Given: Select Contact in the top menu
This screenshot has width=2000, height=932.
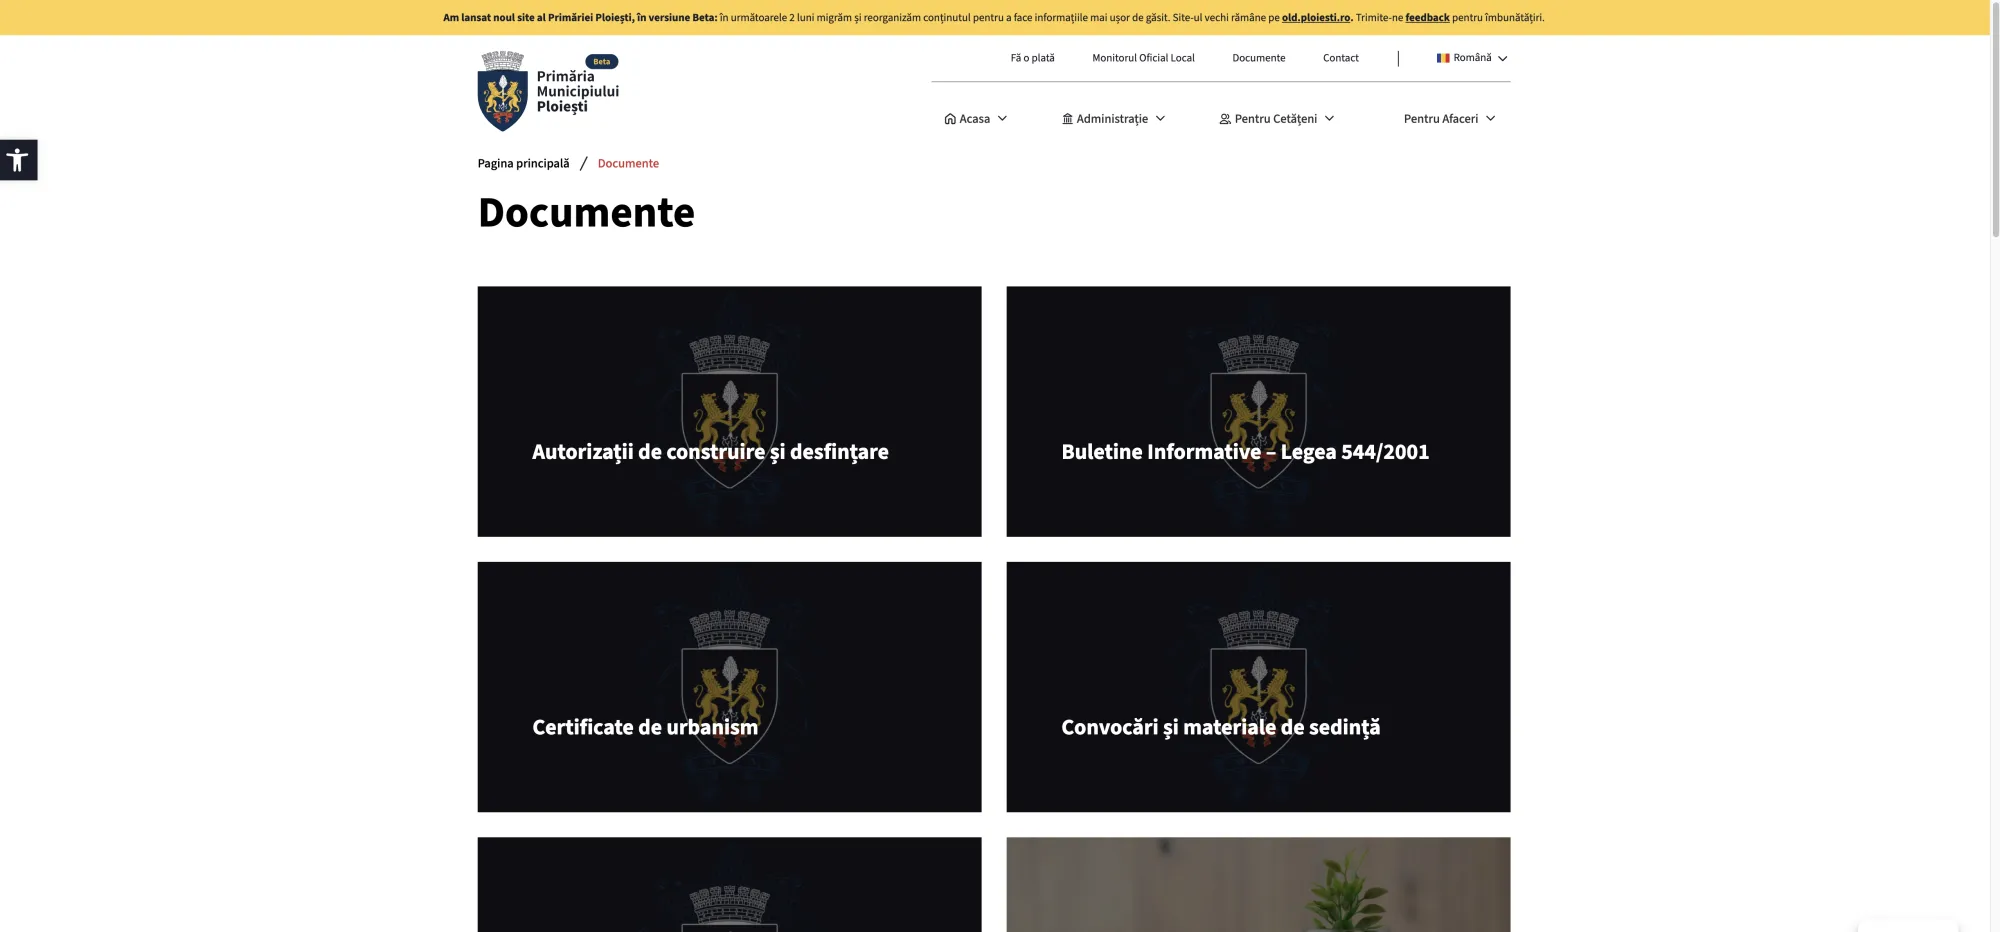Looking at the screenshot, I should click(x=1340, y=58).
